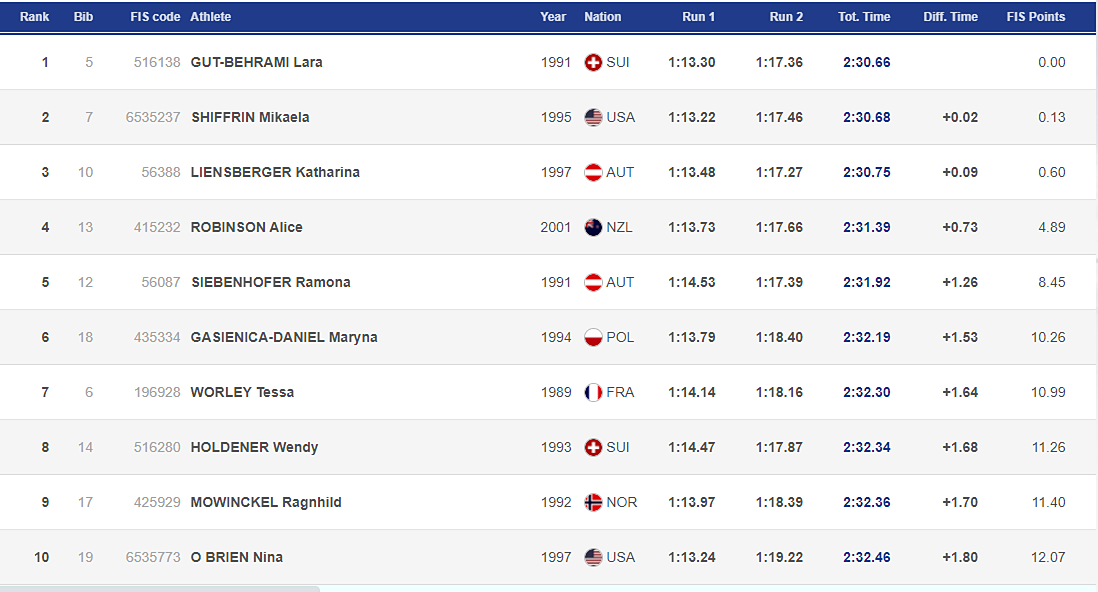
Task: Open SHIFFRIN Mikaela's athlete page
Action: coord(250,117)
